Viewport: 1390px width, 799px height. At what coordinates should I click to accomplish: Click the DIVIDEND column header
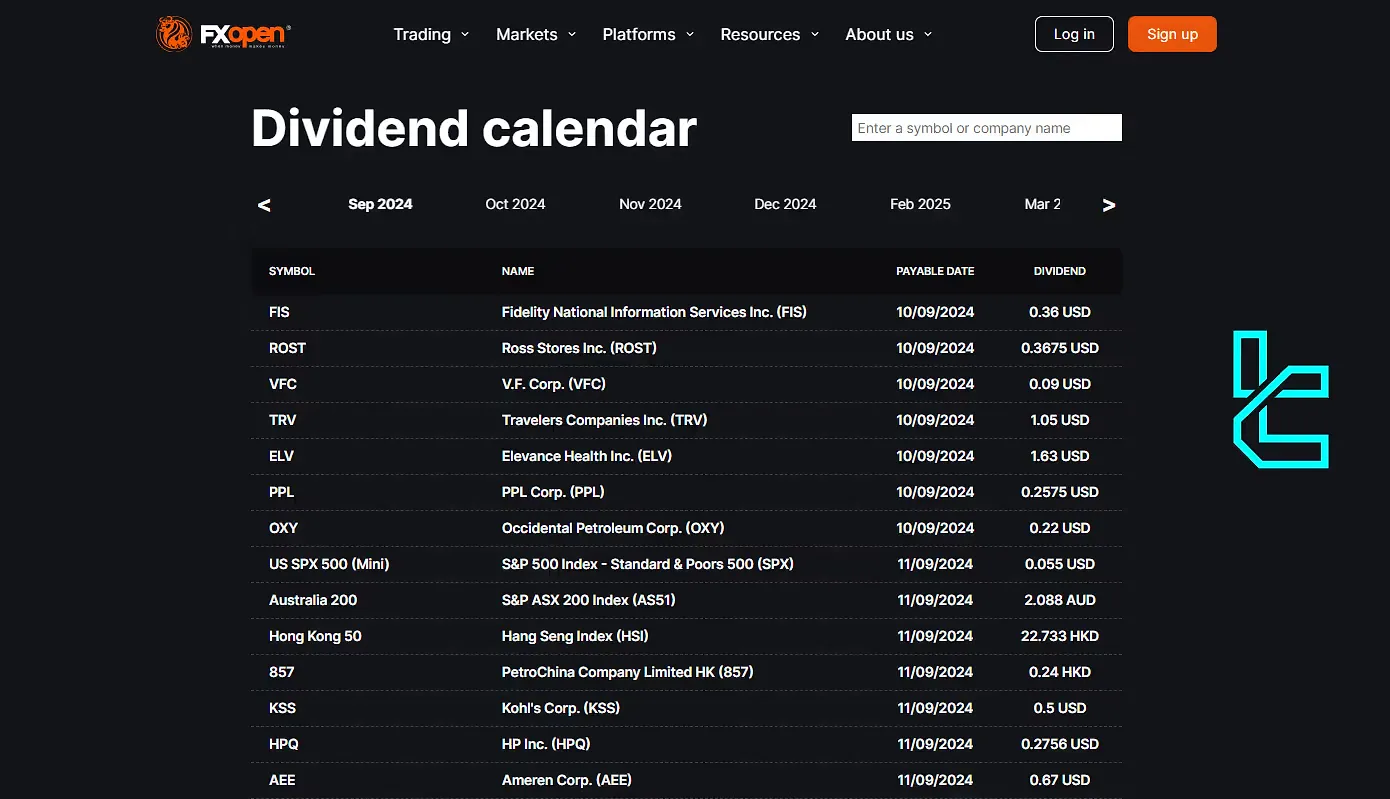tap(1060, 271)
